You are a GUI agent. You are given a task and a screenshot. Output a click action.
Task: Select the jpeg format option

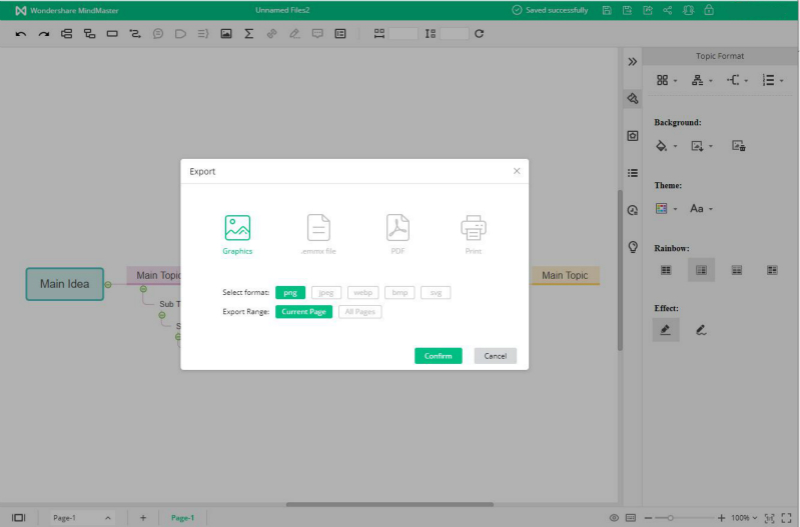pyautogui.click(x=326, y=293)
